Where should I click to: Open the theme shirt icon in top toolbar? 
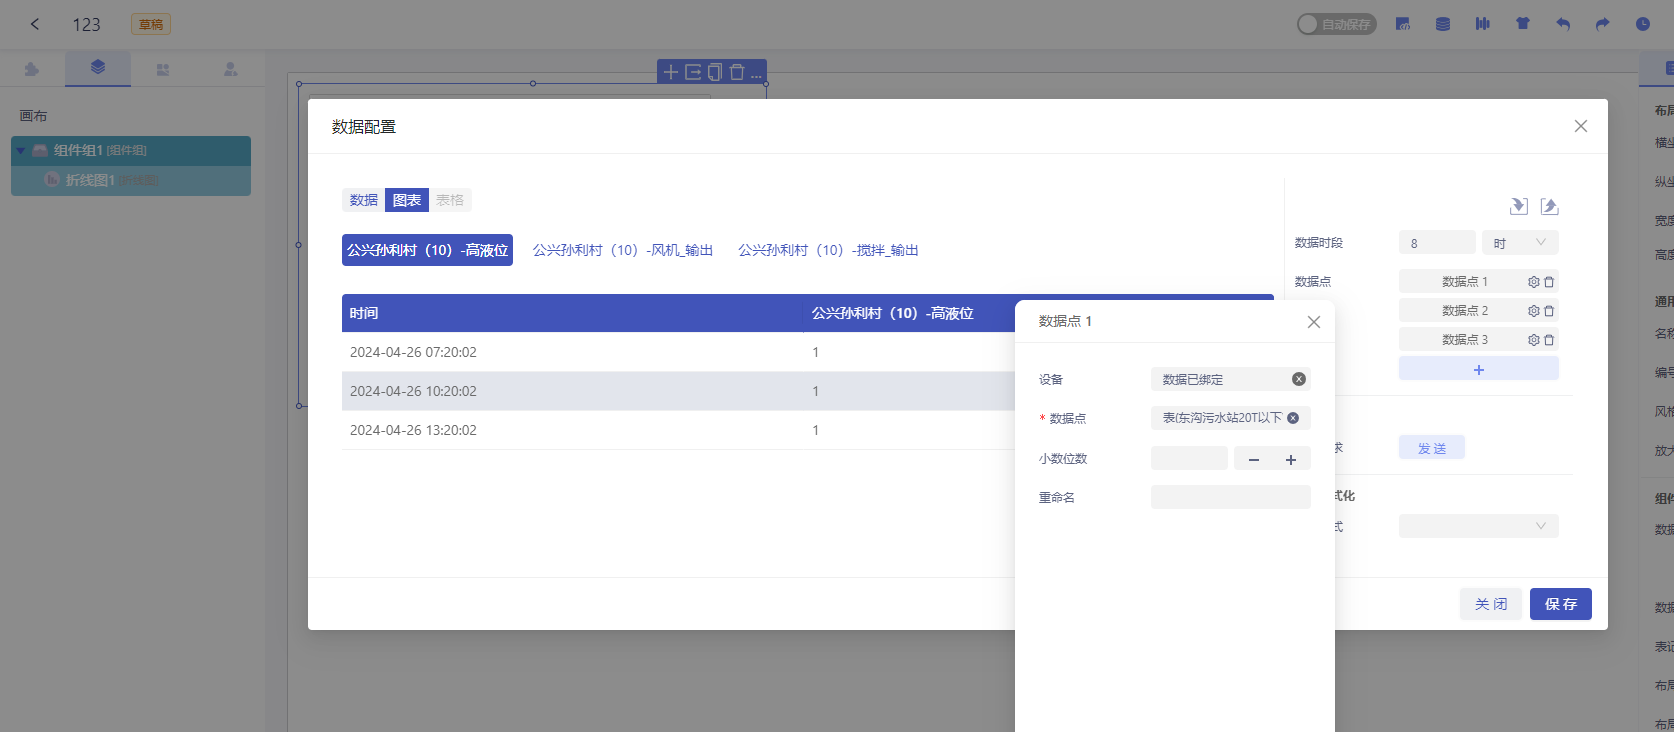pos(1523,24)
